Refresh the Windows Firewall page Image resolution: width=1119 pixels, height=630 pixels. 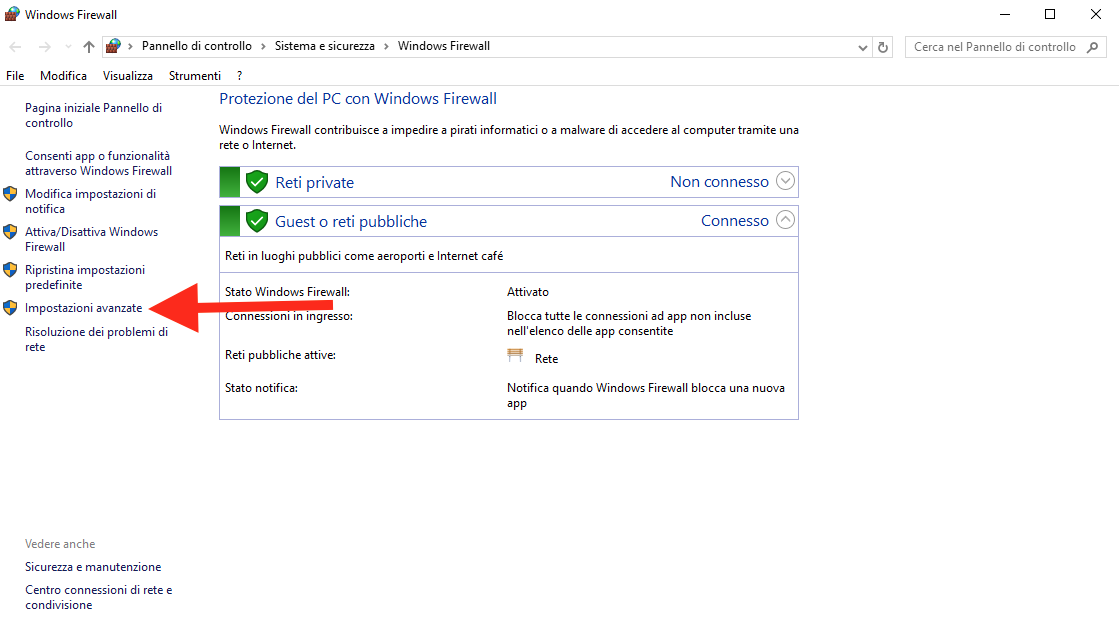(883, 47)
